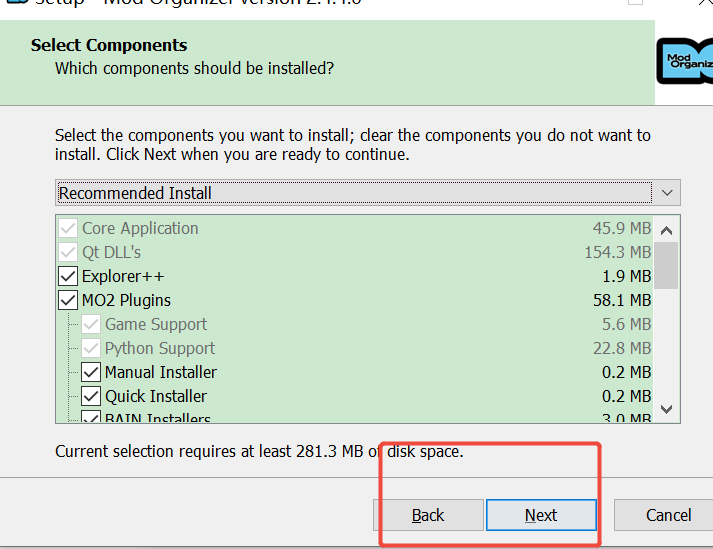
Task: Click the Python Support checkbox
Action: coord(91,348)
